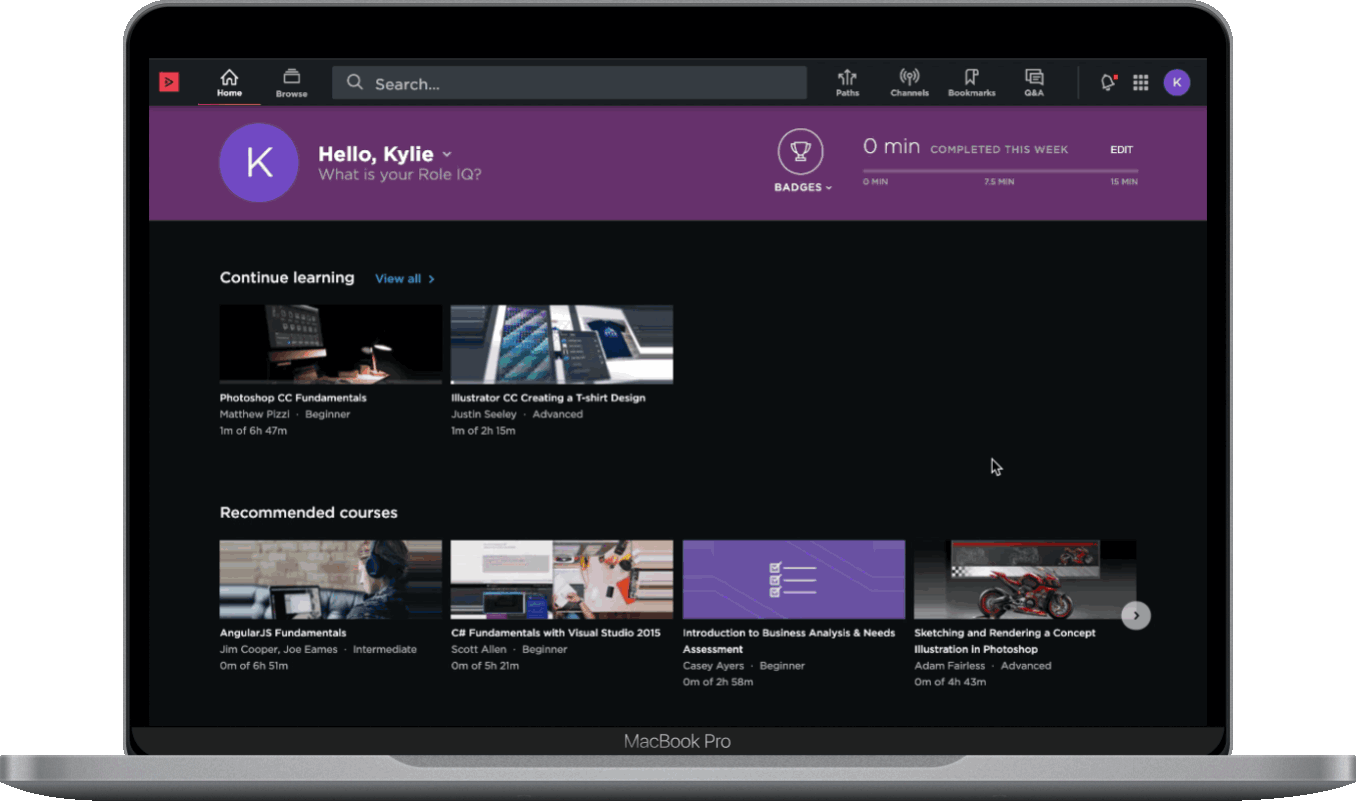Click author name Matthew Pizzi
This screenshot has height=801, width=1356.
(256, 414)
